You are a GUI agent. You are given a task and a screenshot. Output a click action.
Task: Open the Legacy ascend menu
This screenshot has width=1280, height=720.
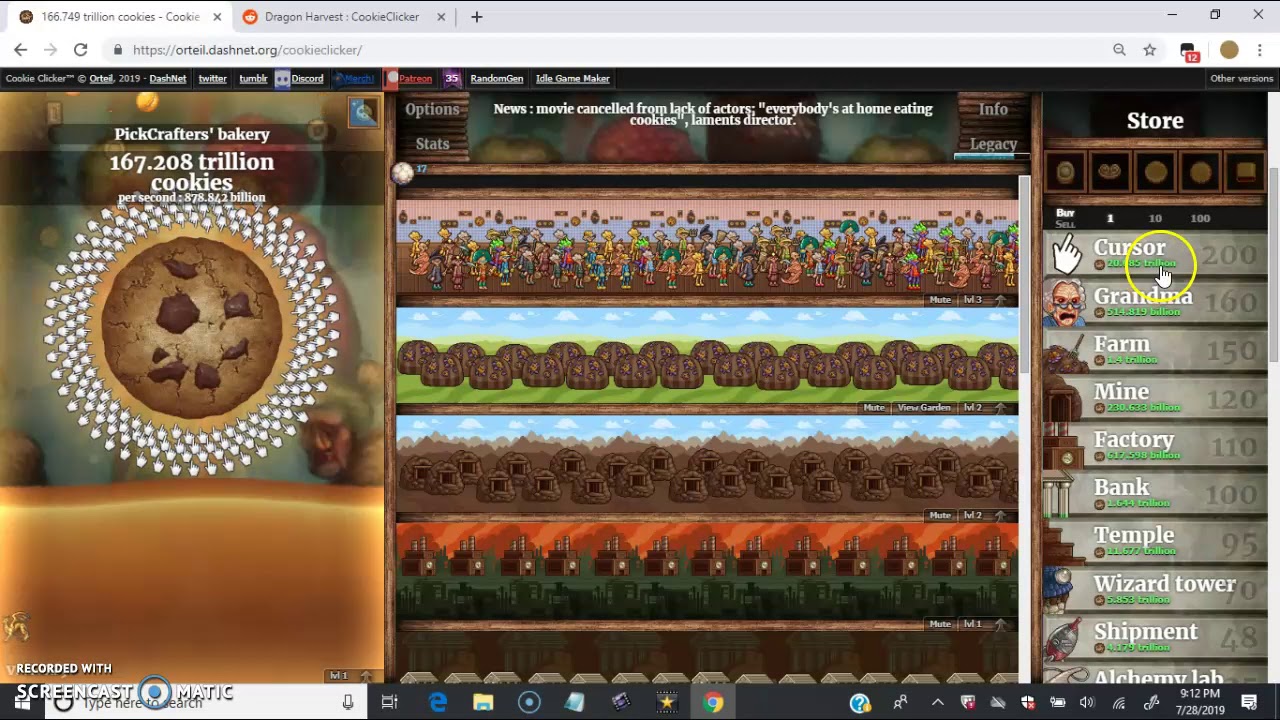(993, 144)
